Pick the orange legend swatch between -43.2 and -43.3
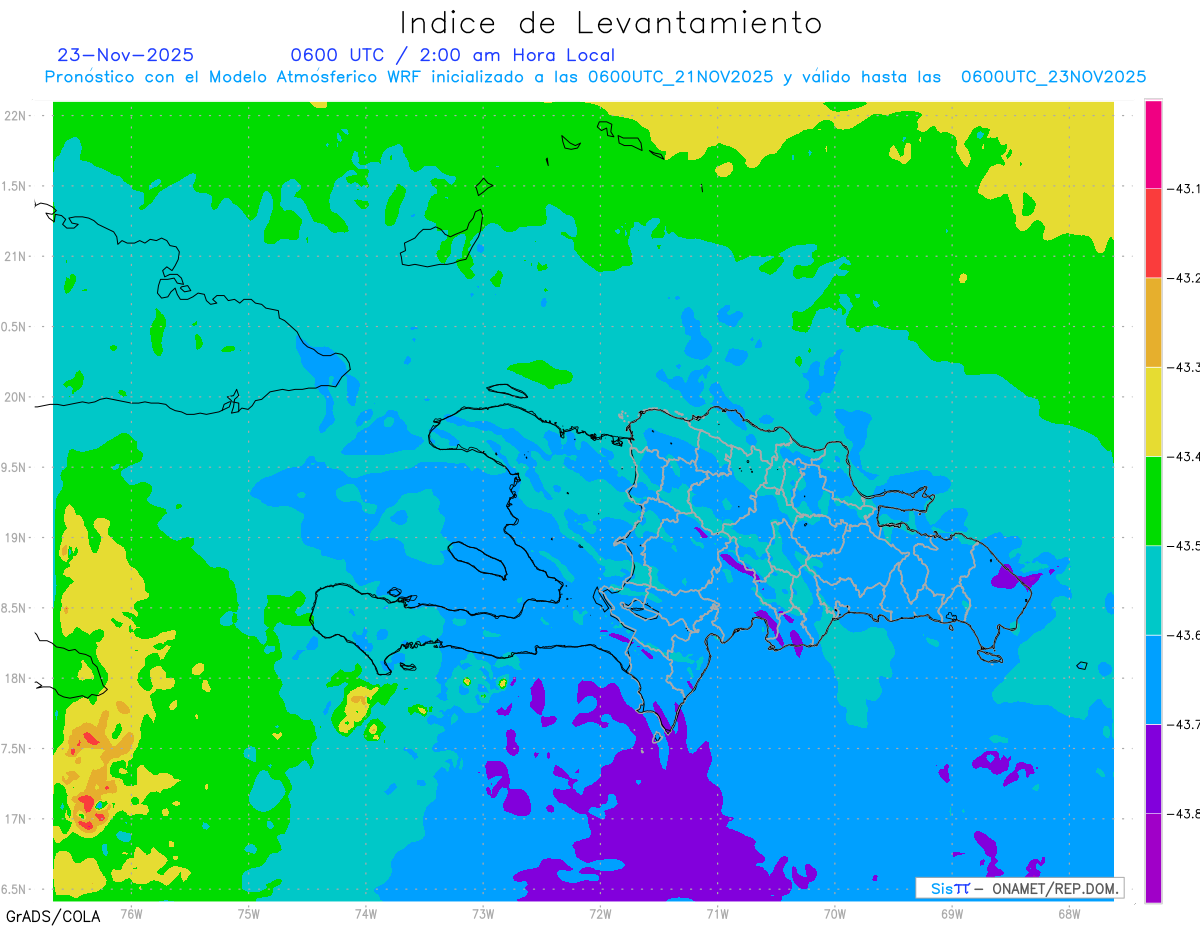This screenshot has height=927, width=1200. tap(1153, 322)
